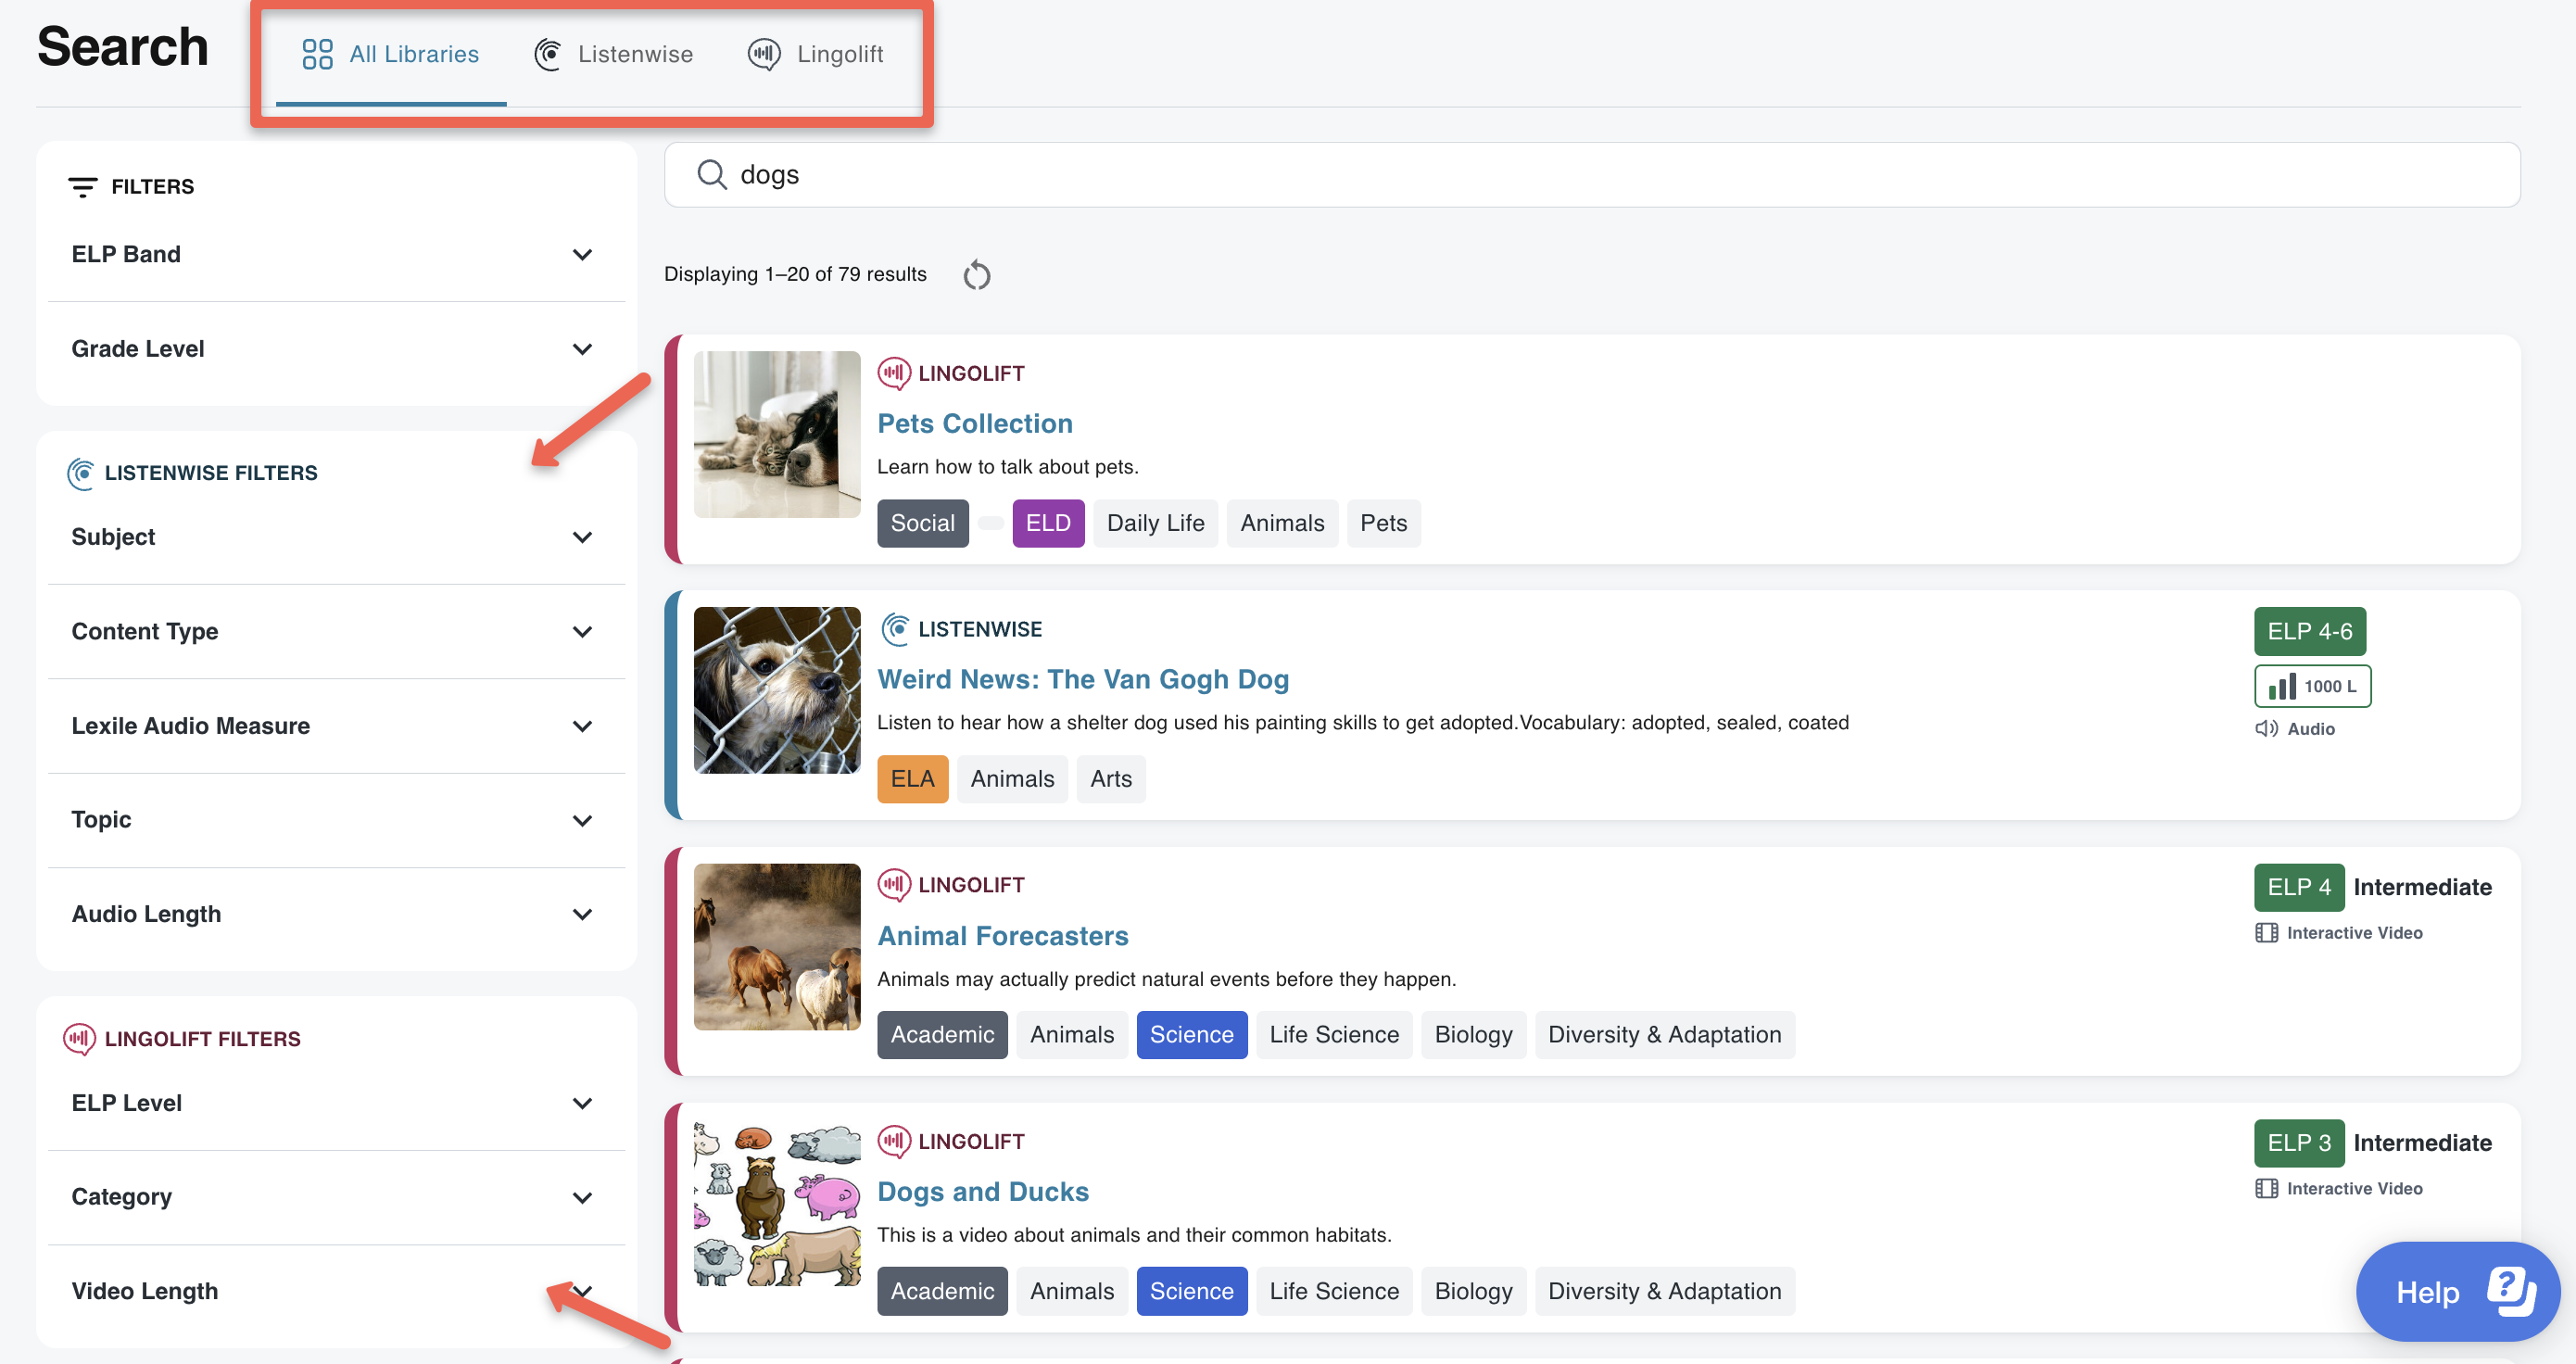Click Interactive Video icon on Animal Forecasters

click(2266, 933)
